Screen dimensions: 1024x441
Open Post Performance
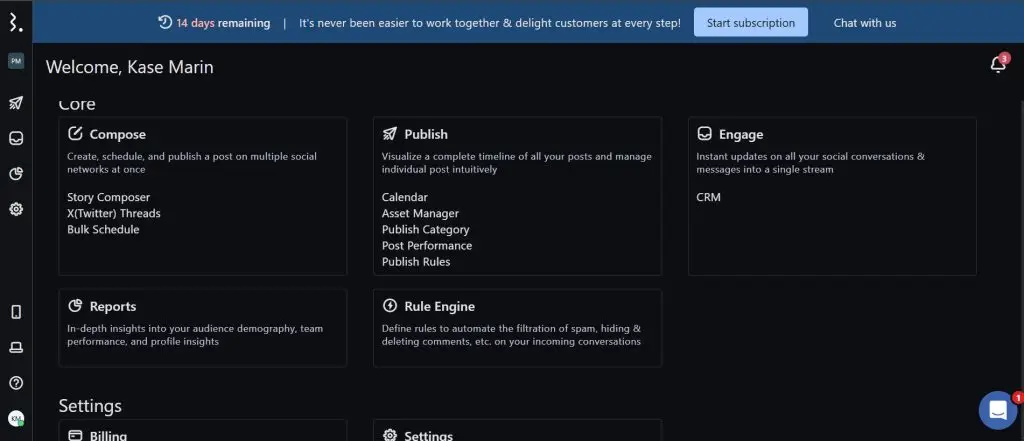click(427, 246)
